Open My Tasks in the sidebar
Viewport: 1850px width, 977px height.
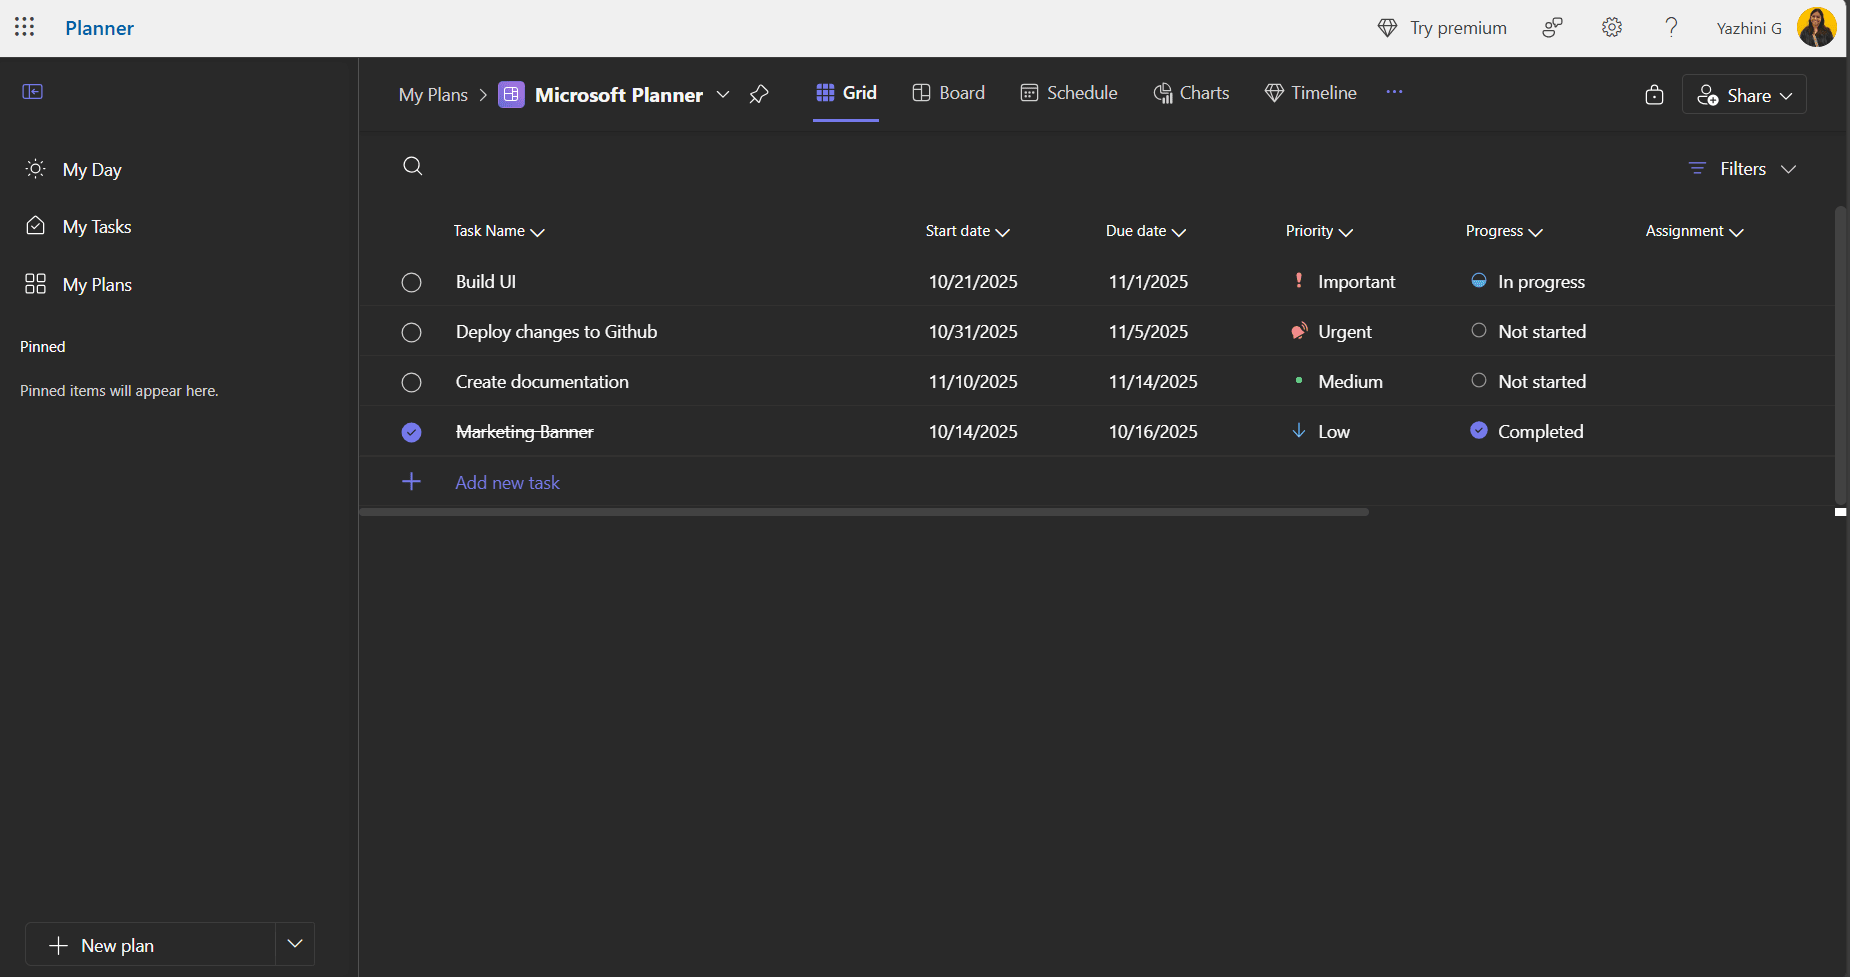point(97,227)
